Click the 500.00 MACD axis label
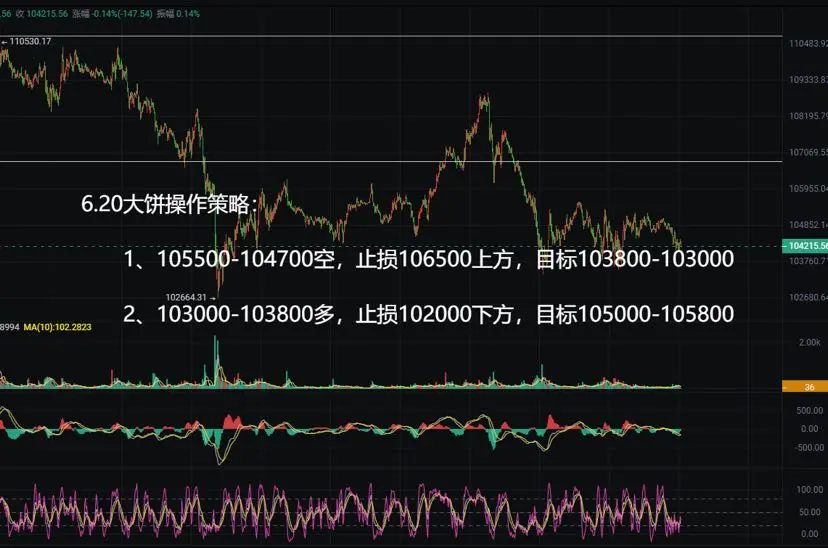828x548 pixels. [x=810, y=411]
